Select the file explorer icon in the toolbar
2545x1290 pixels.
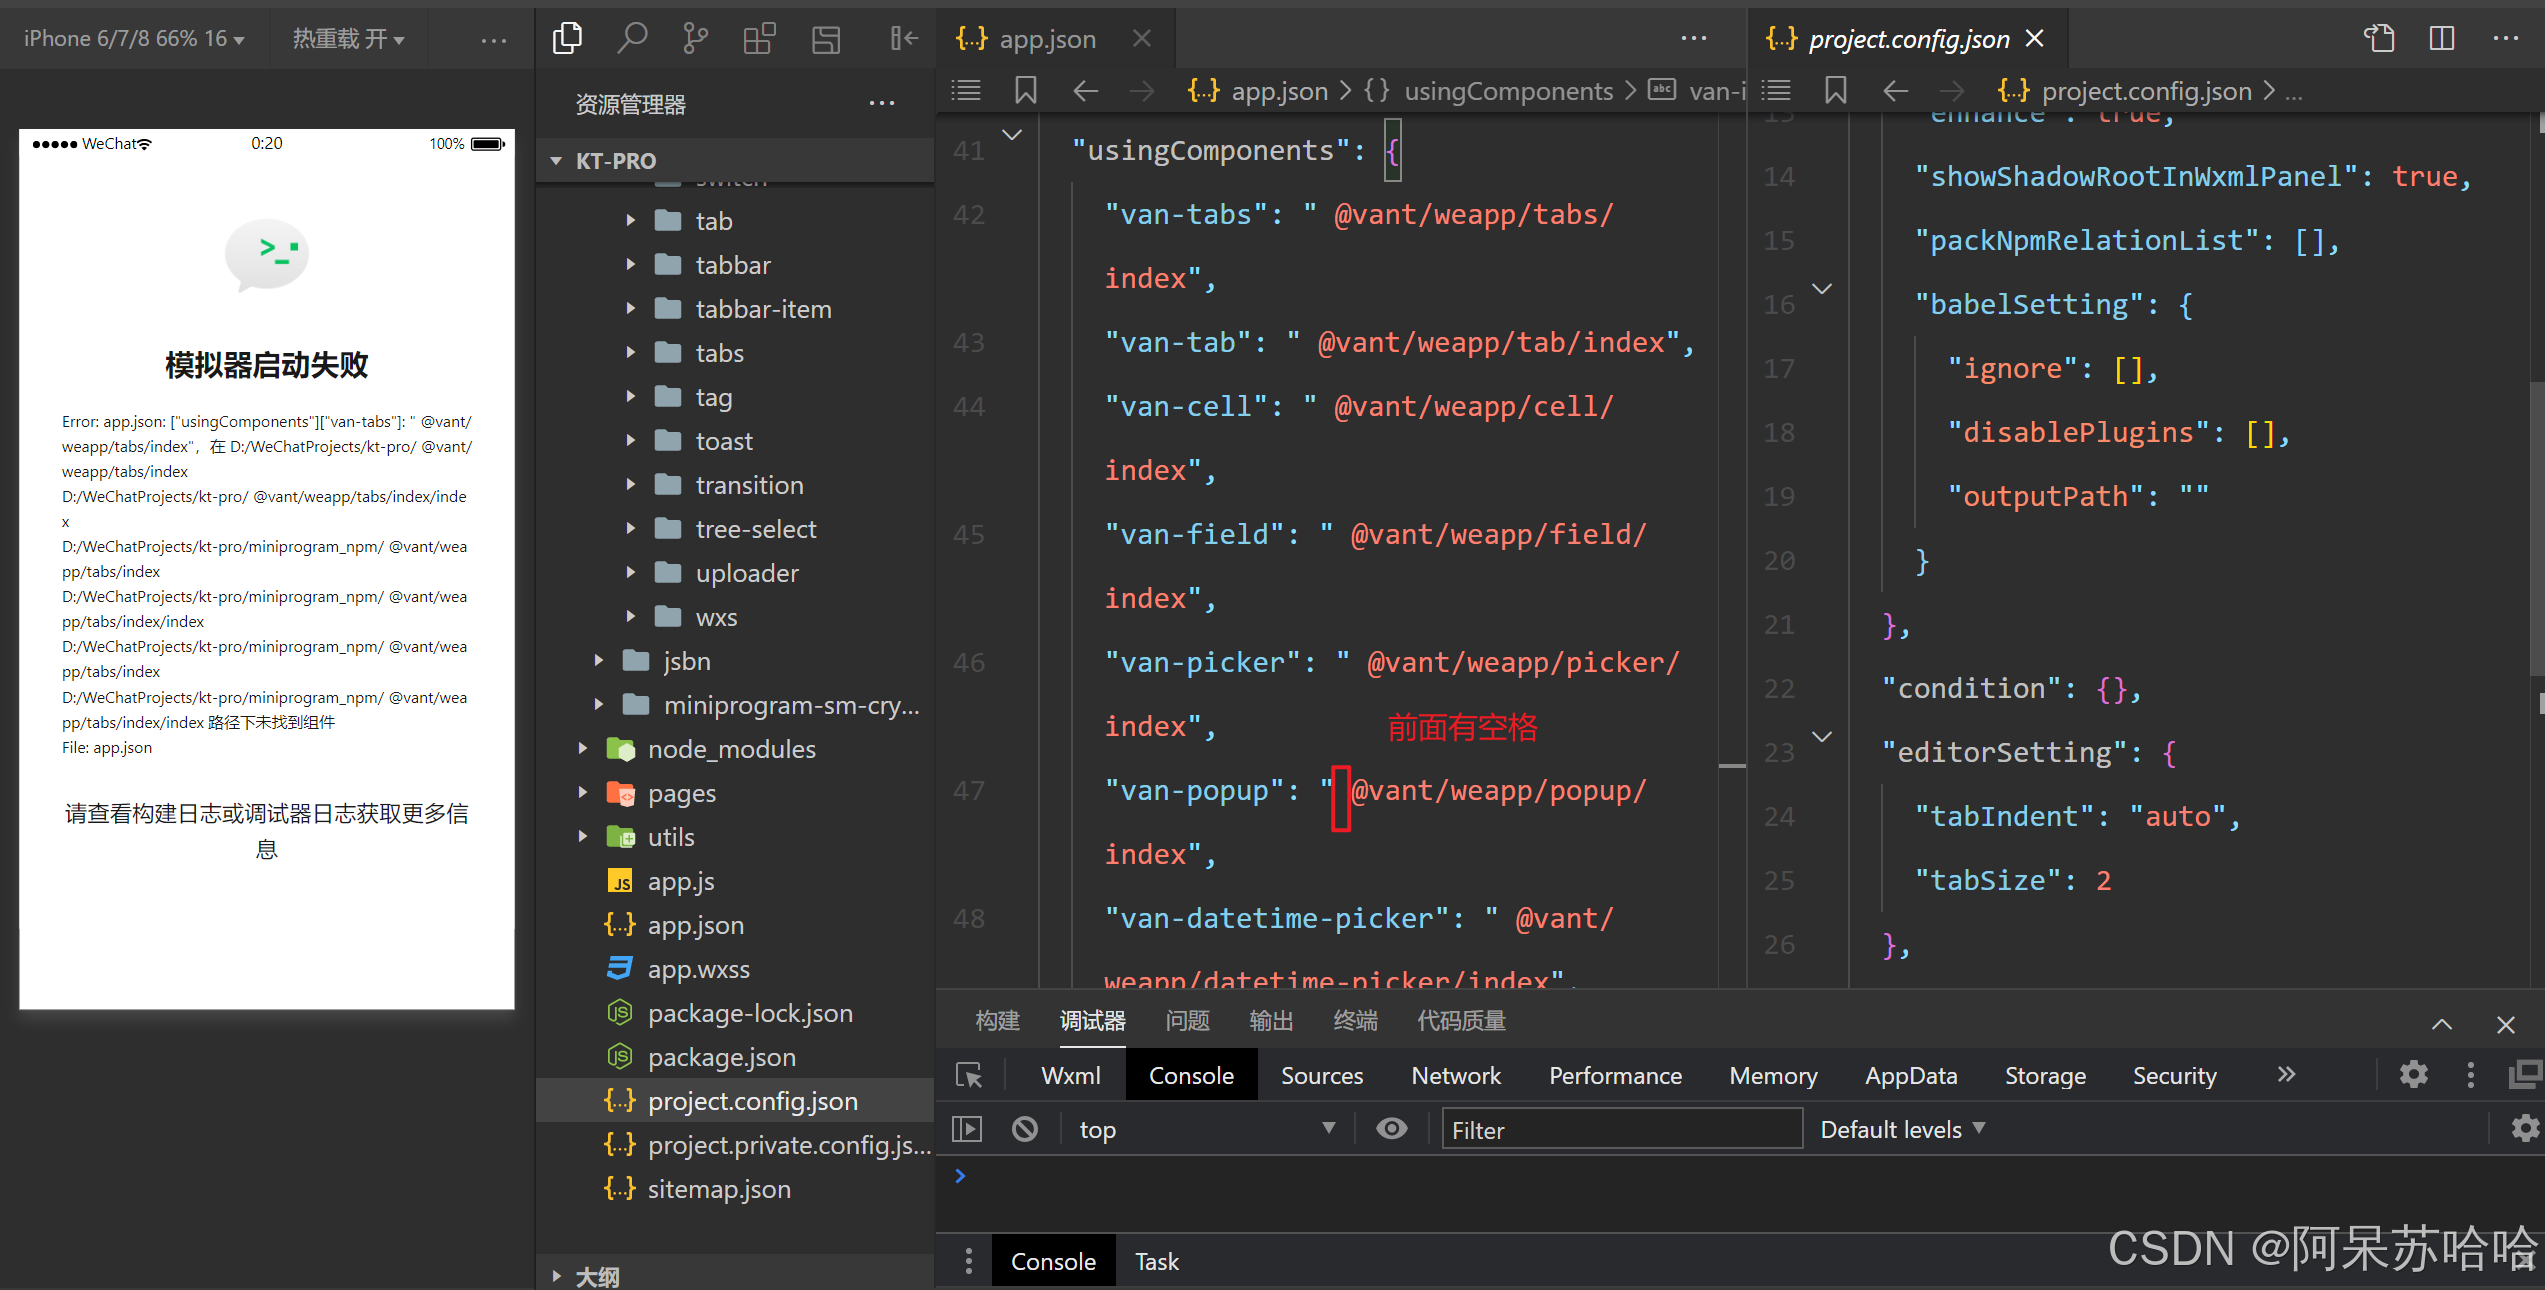567,36
